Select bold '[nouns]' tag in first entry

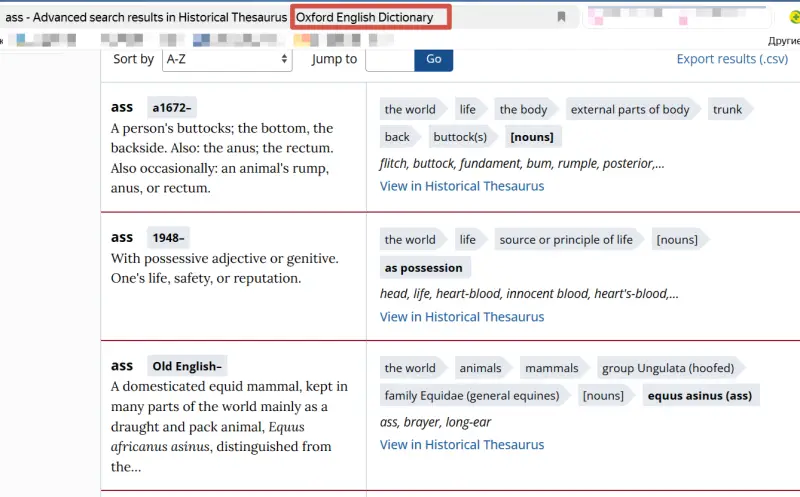(x=532, y=137)
